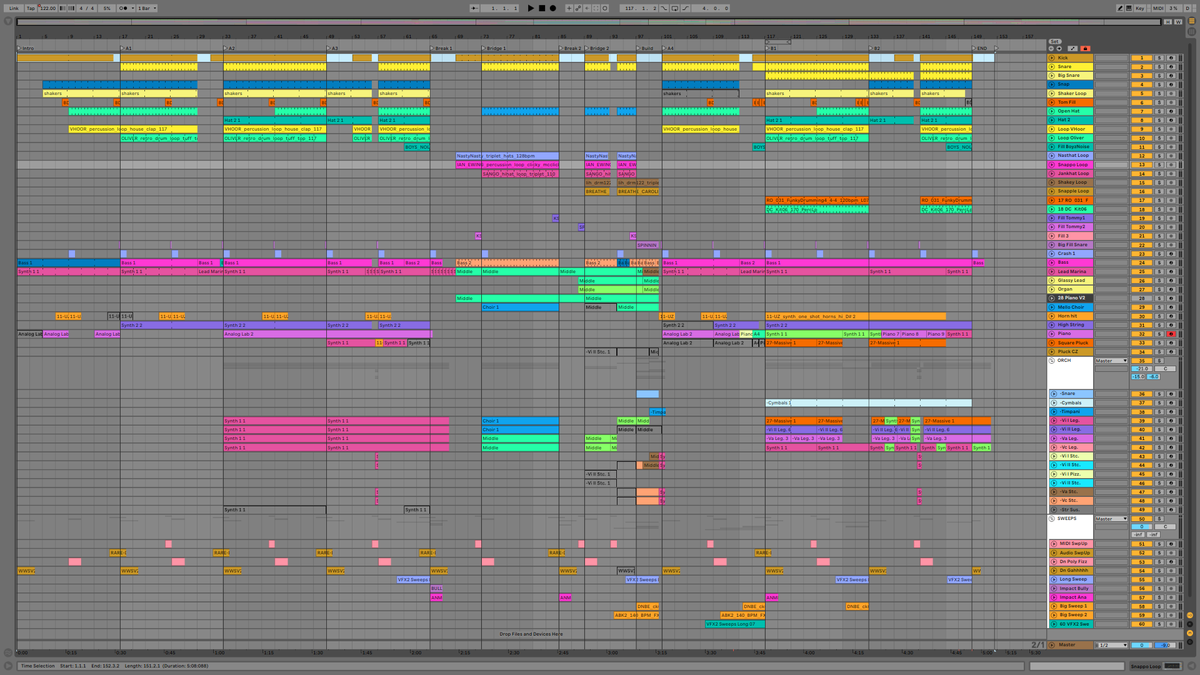Switch to Arrangement view selector icon
Screen dimensions: 1200x675
pos(1192,21)
